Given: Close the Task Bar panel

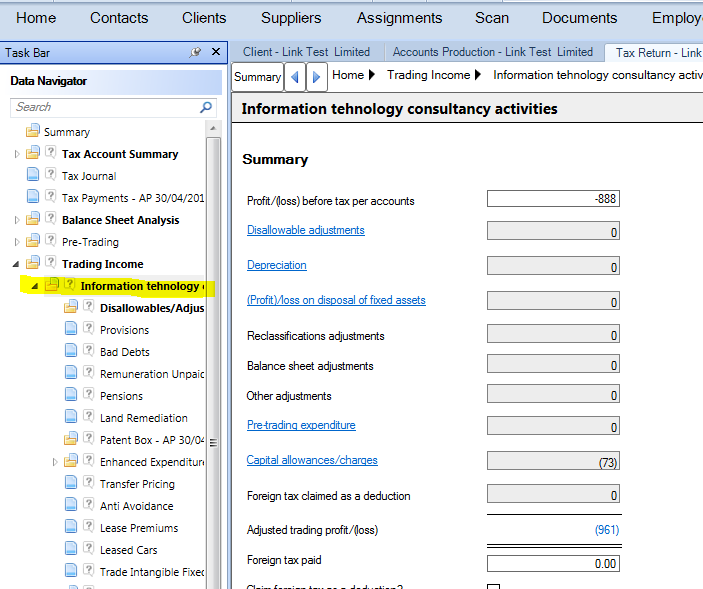Looking at the screenshot, I should coord(216,52).
